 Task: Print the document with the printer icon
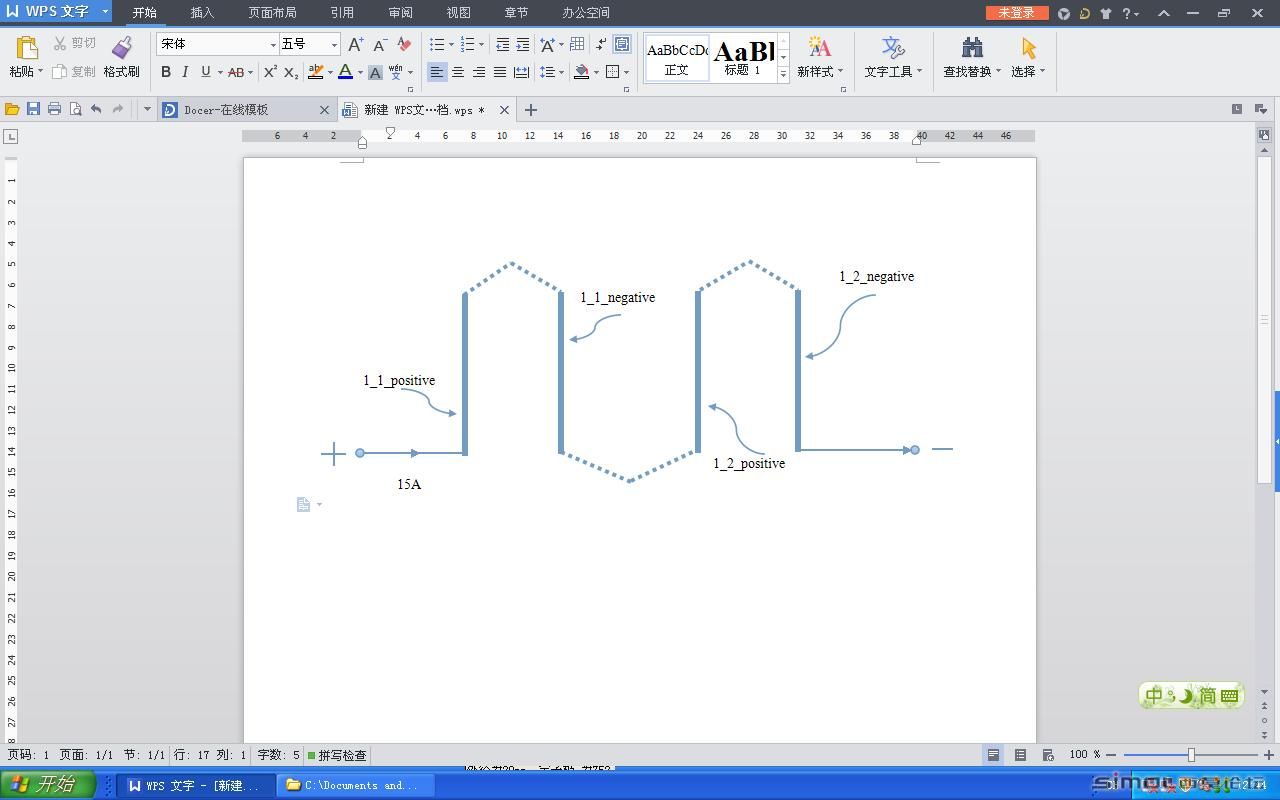(x=54, y=109)
